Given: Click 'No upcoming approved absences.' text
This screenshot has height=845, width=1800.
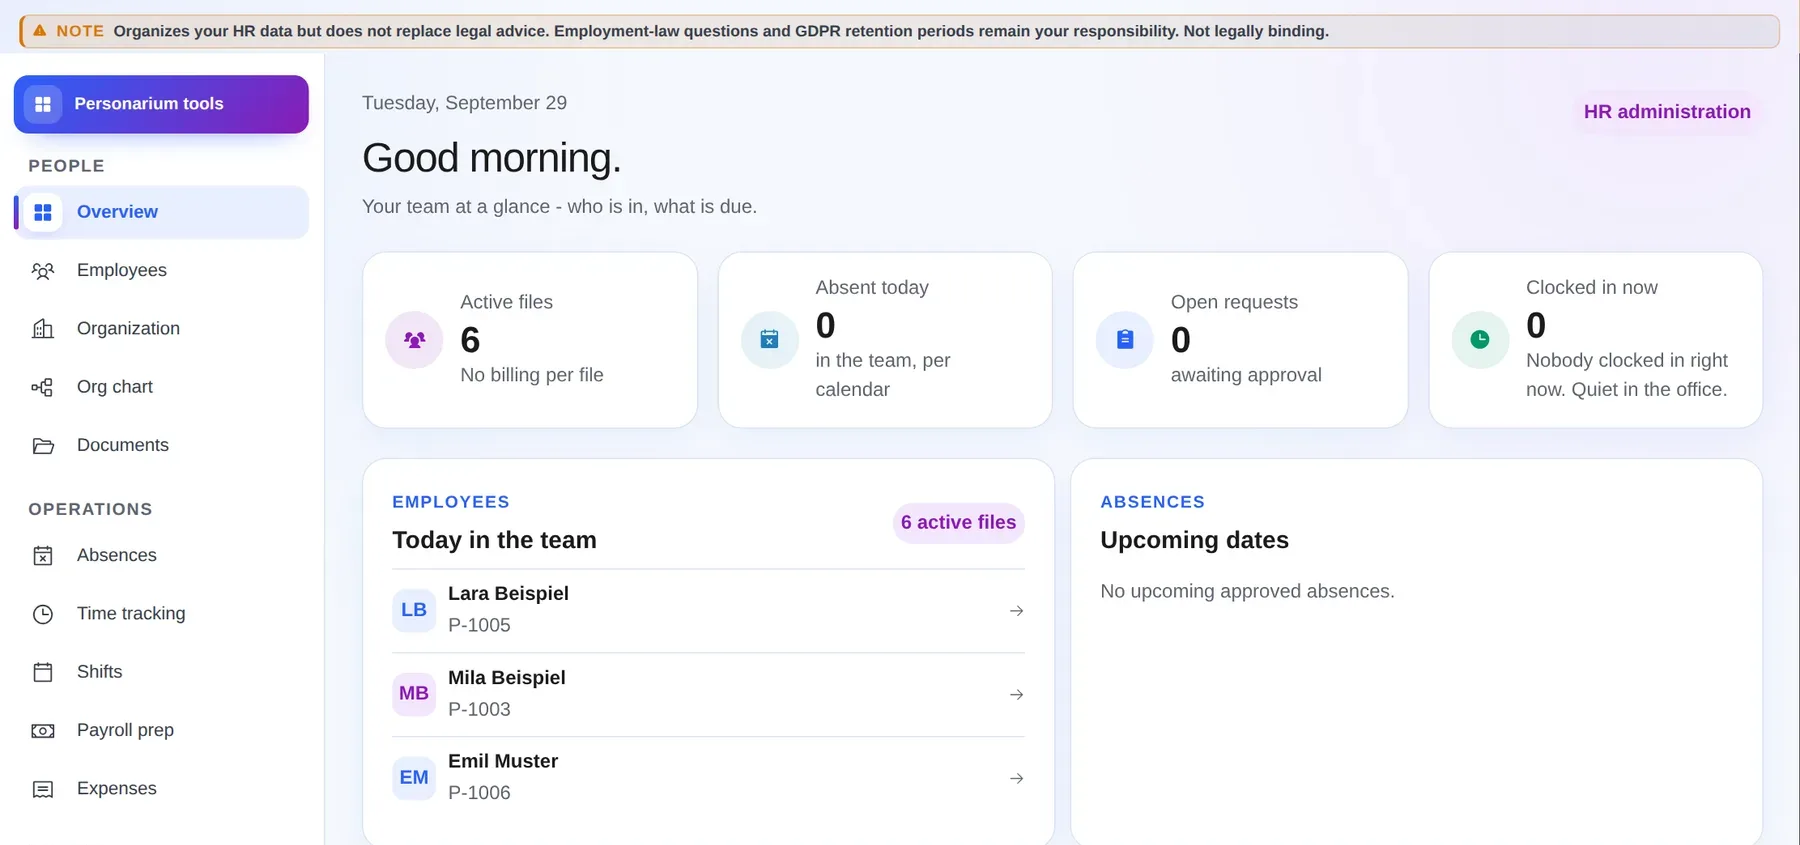Looking at the screenshot, I should [x=1247, y=591].
